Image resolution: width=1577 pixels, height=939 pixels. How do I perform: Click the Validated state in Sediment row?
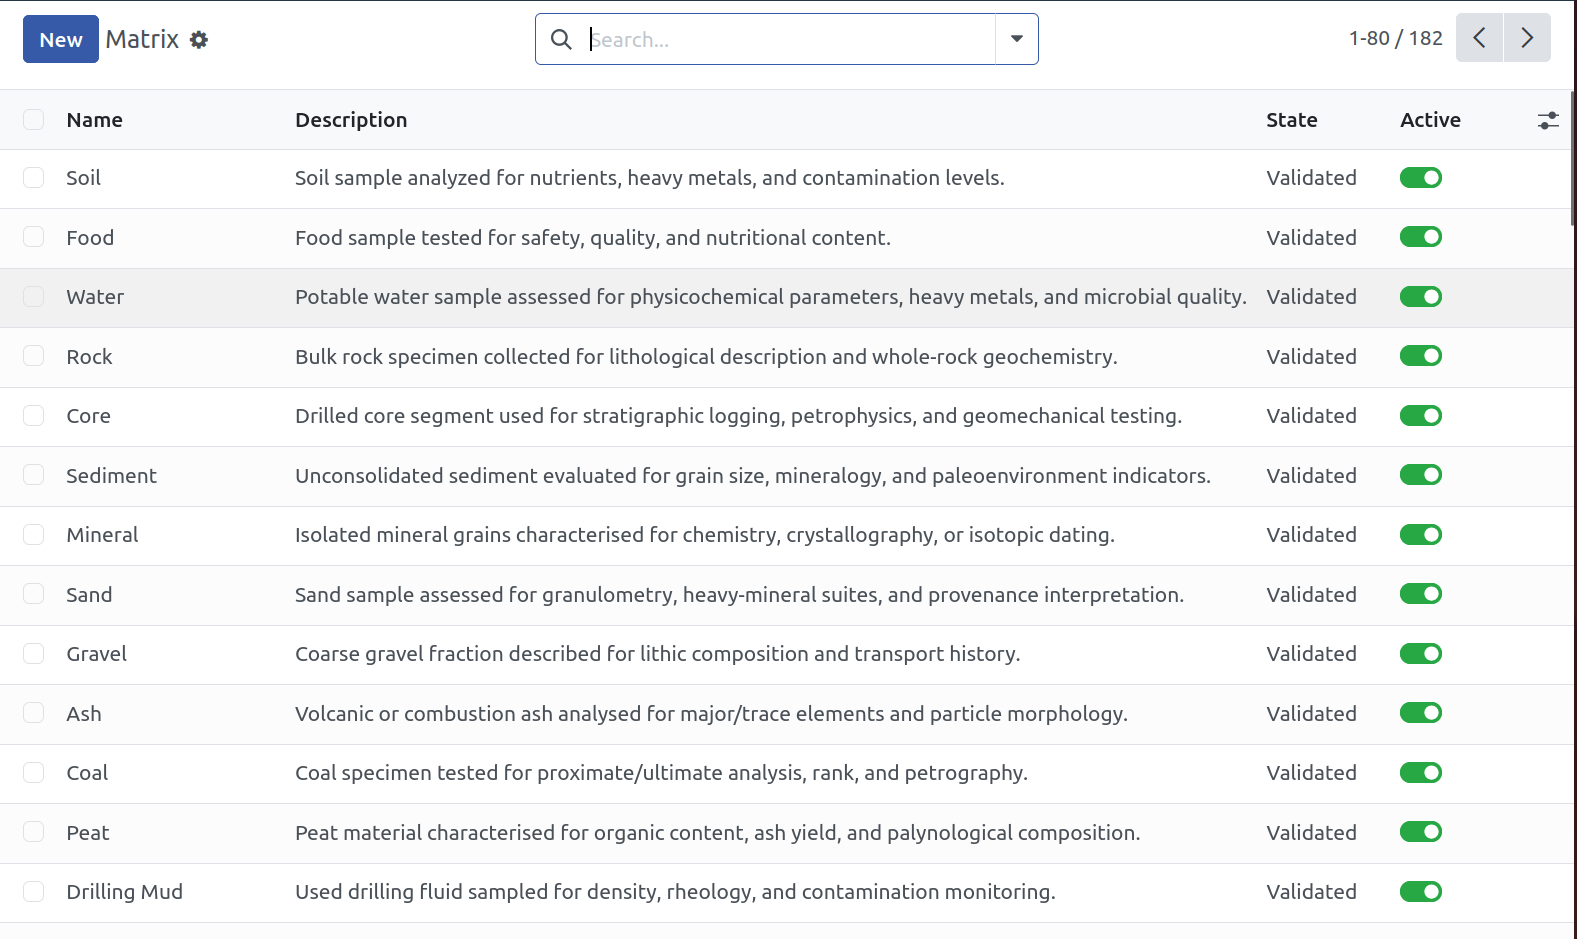[x=1311, y=476]
